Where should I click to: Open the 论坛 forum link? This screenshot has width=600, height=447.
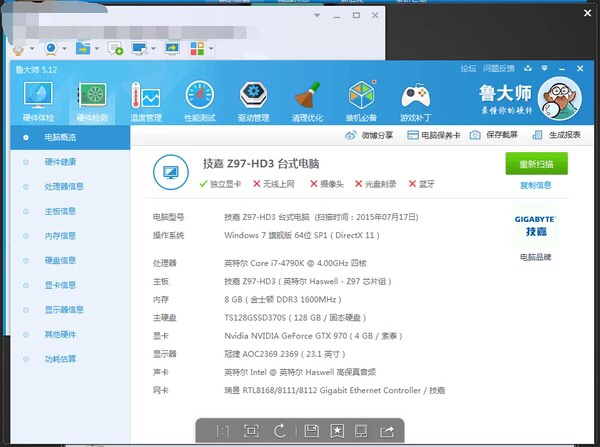point(468,69)
